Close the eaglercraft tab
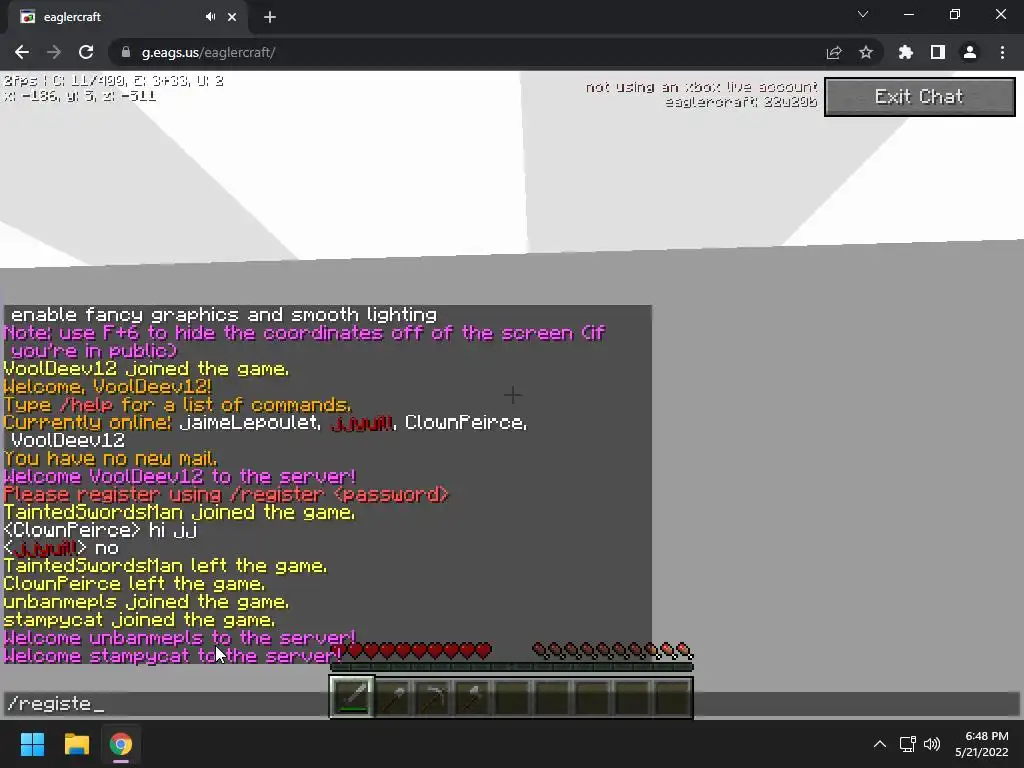Viewport: 1024px width, 768px height. tap(232, 17)
